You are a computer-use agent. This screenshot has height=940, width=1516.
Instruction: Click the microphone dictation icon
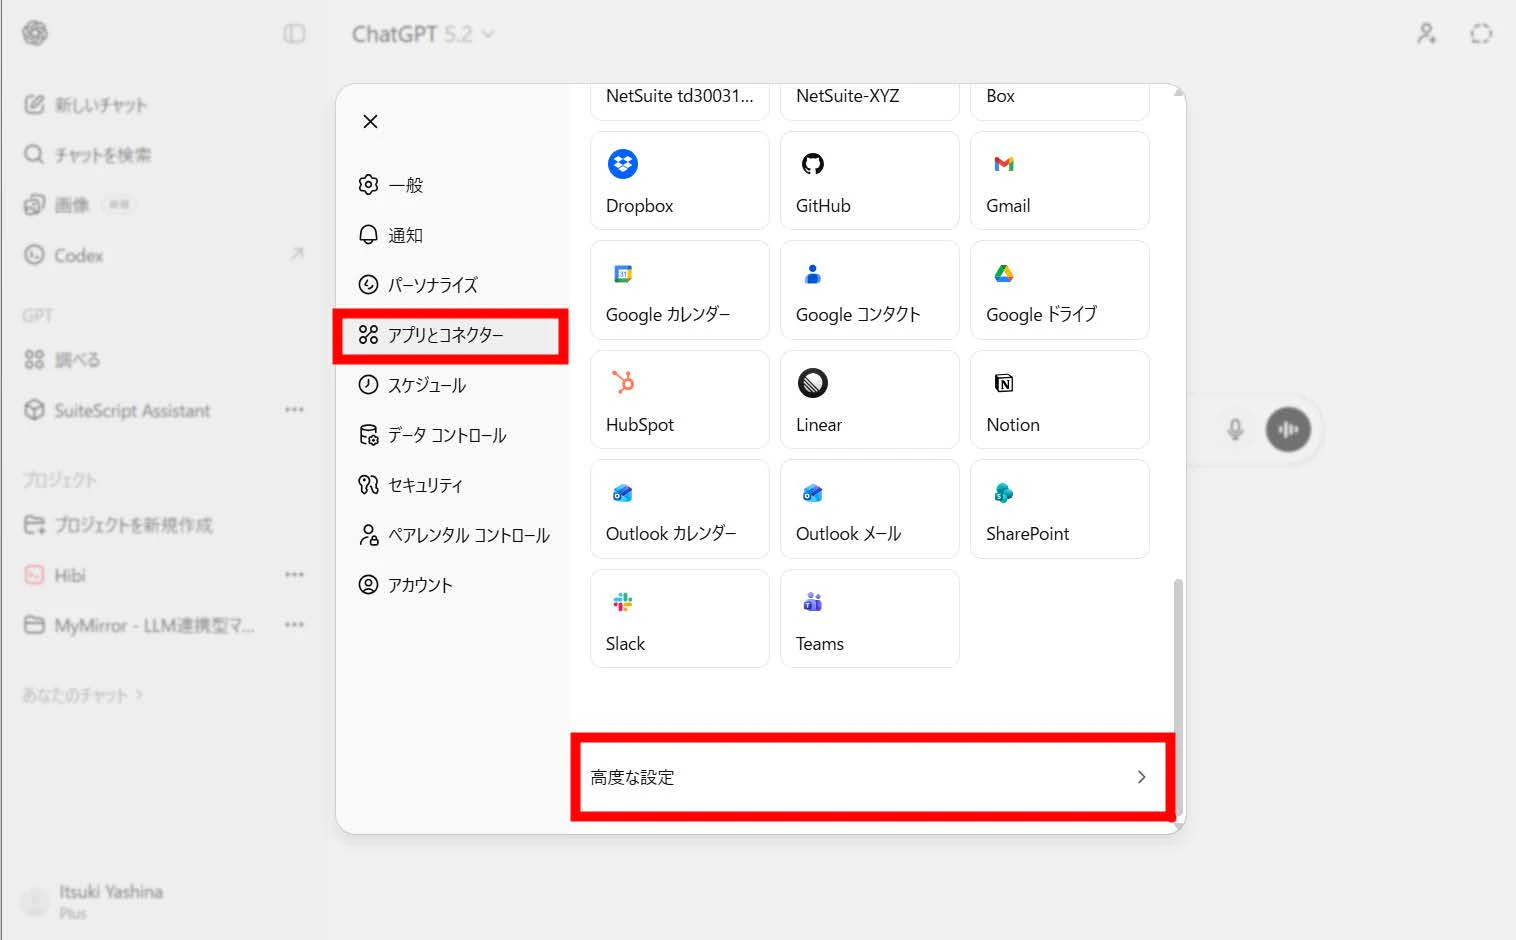point(1235,429)
